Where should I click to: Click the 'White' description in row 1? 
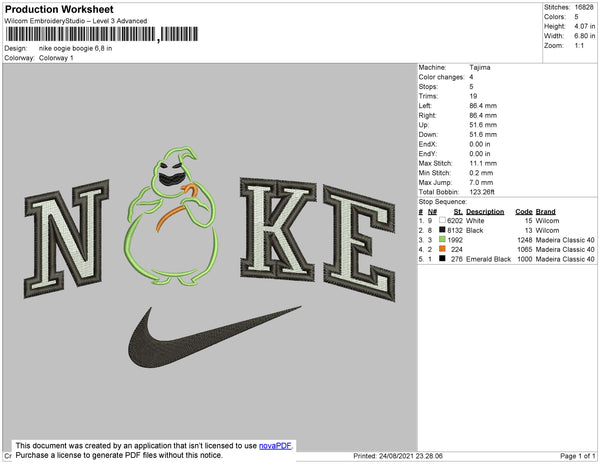click(475, 221)
